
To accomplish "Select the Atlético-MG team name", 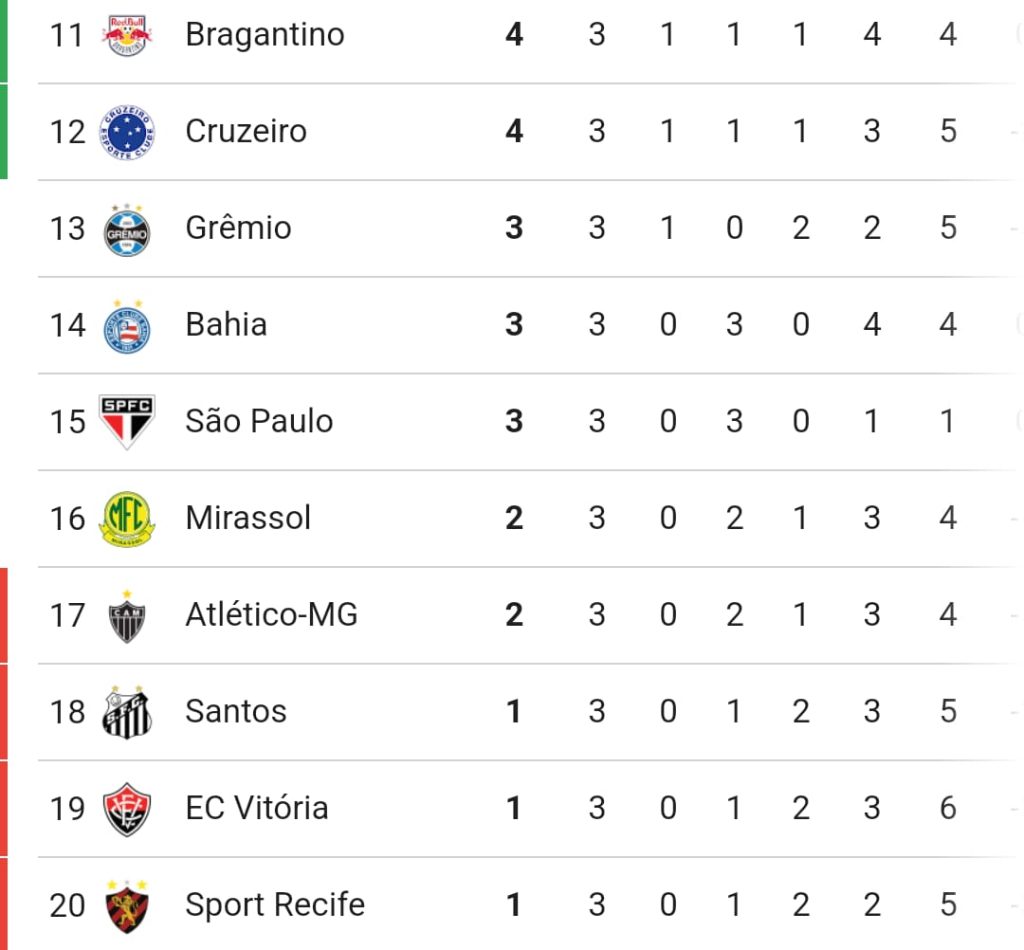I will click(x=272, y=614).
